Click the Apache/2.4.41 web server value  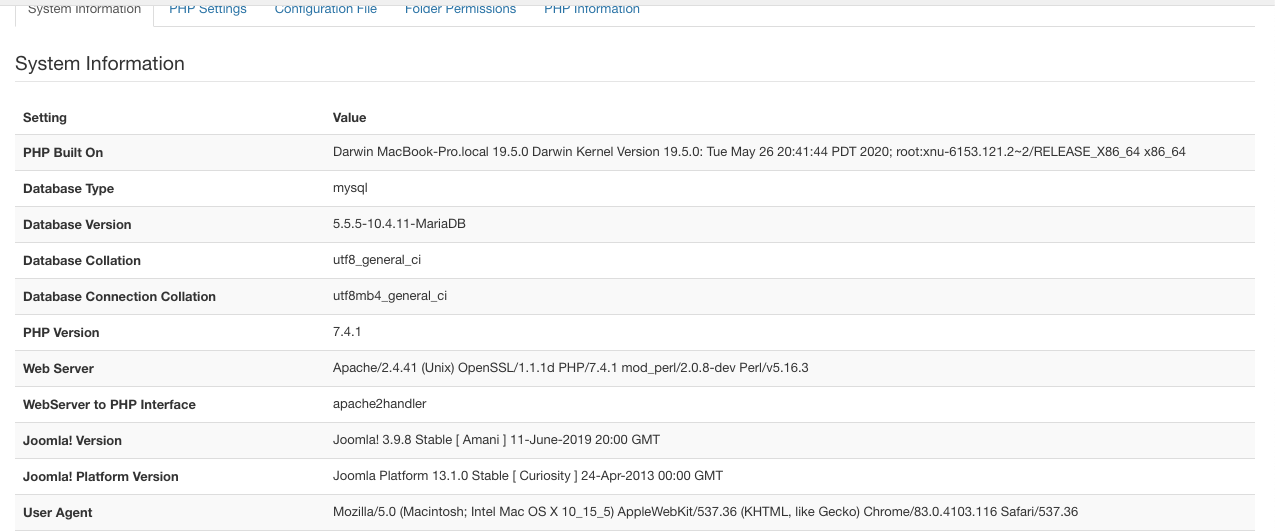coord(571,369)
